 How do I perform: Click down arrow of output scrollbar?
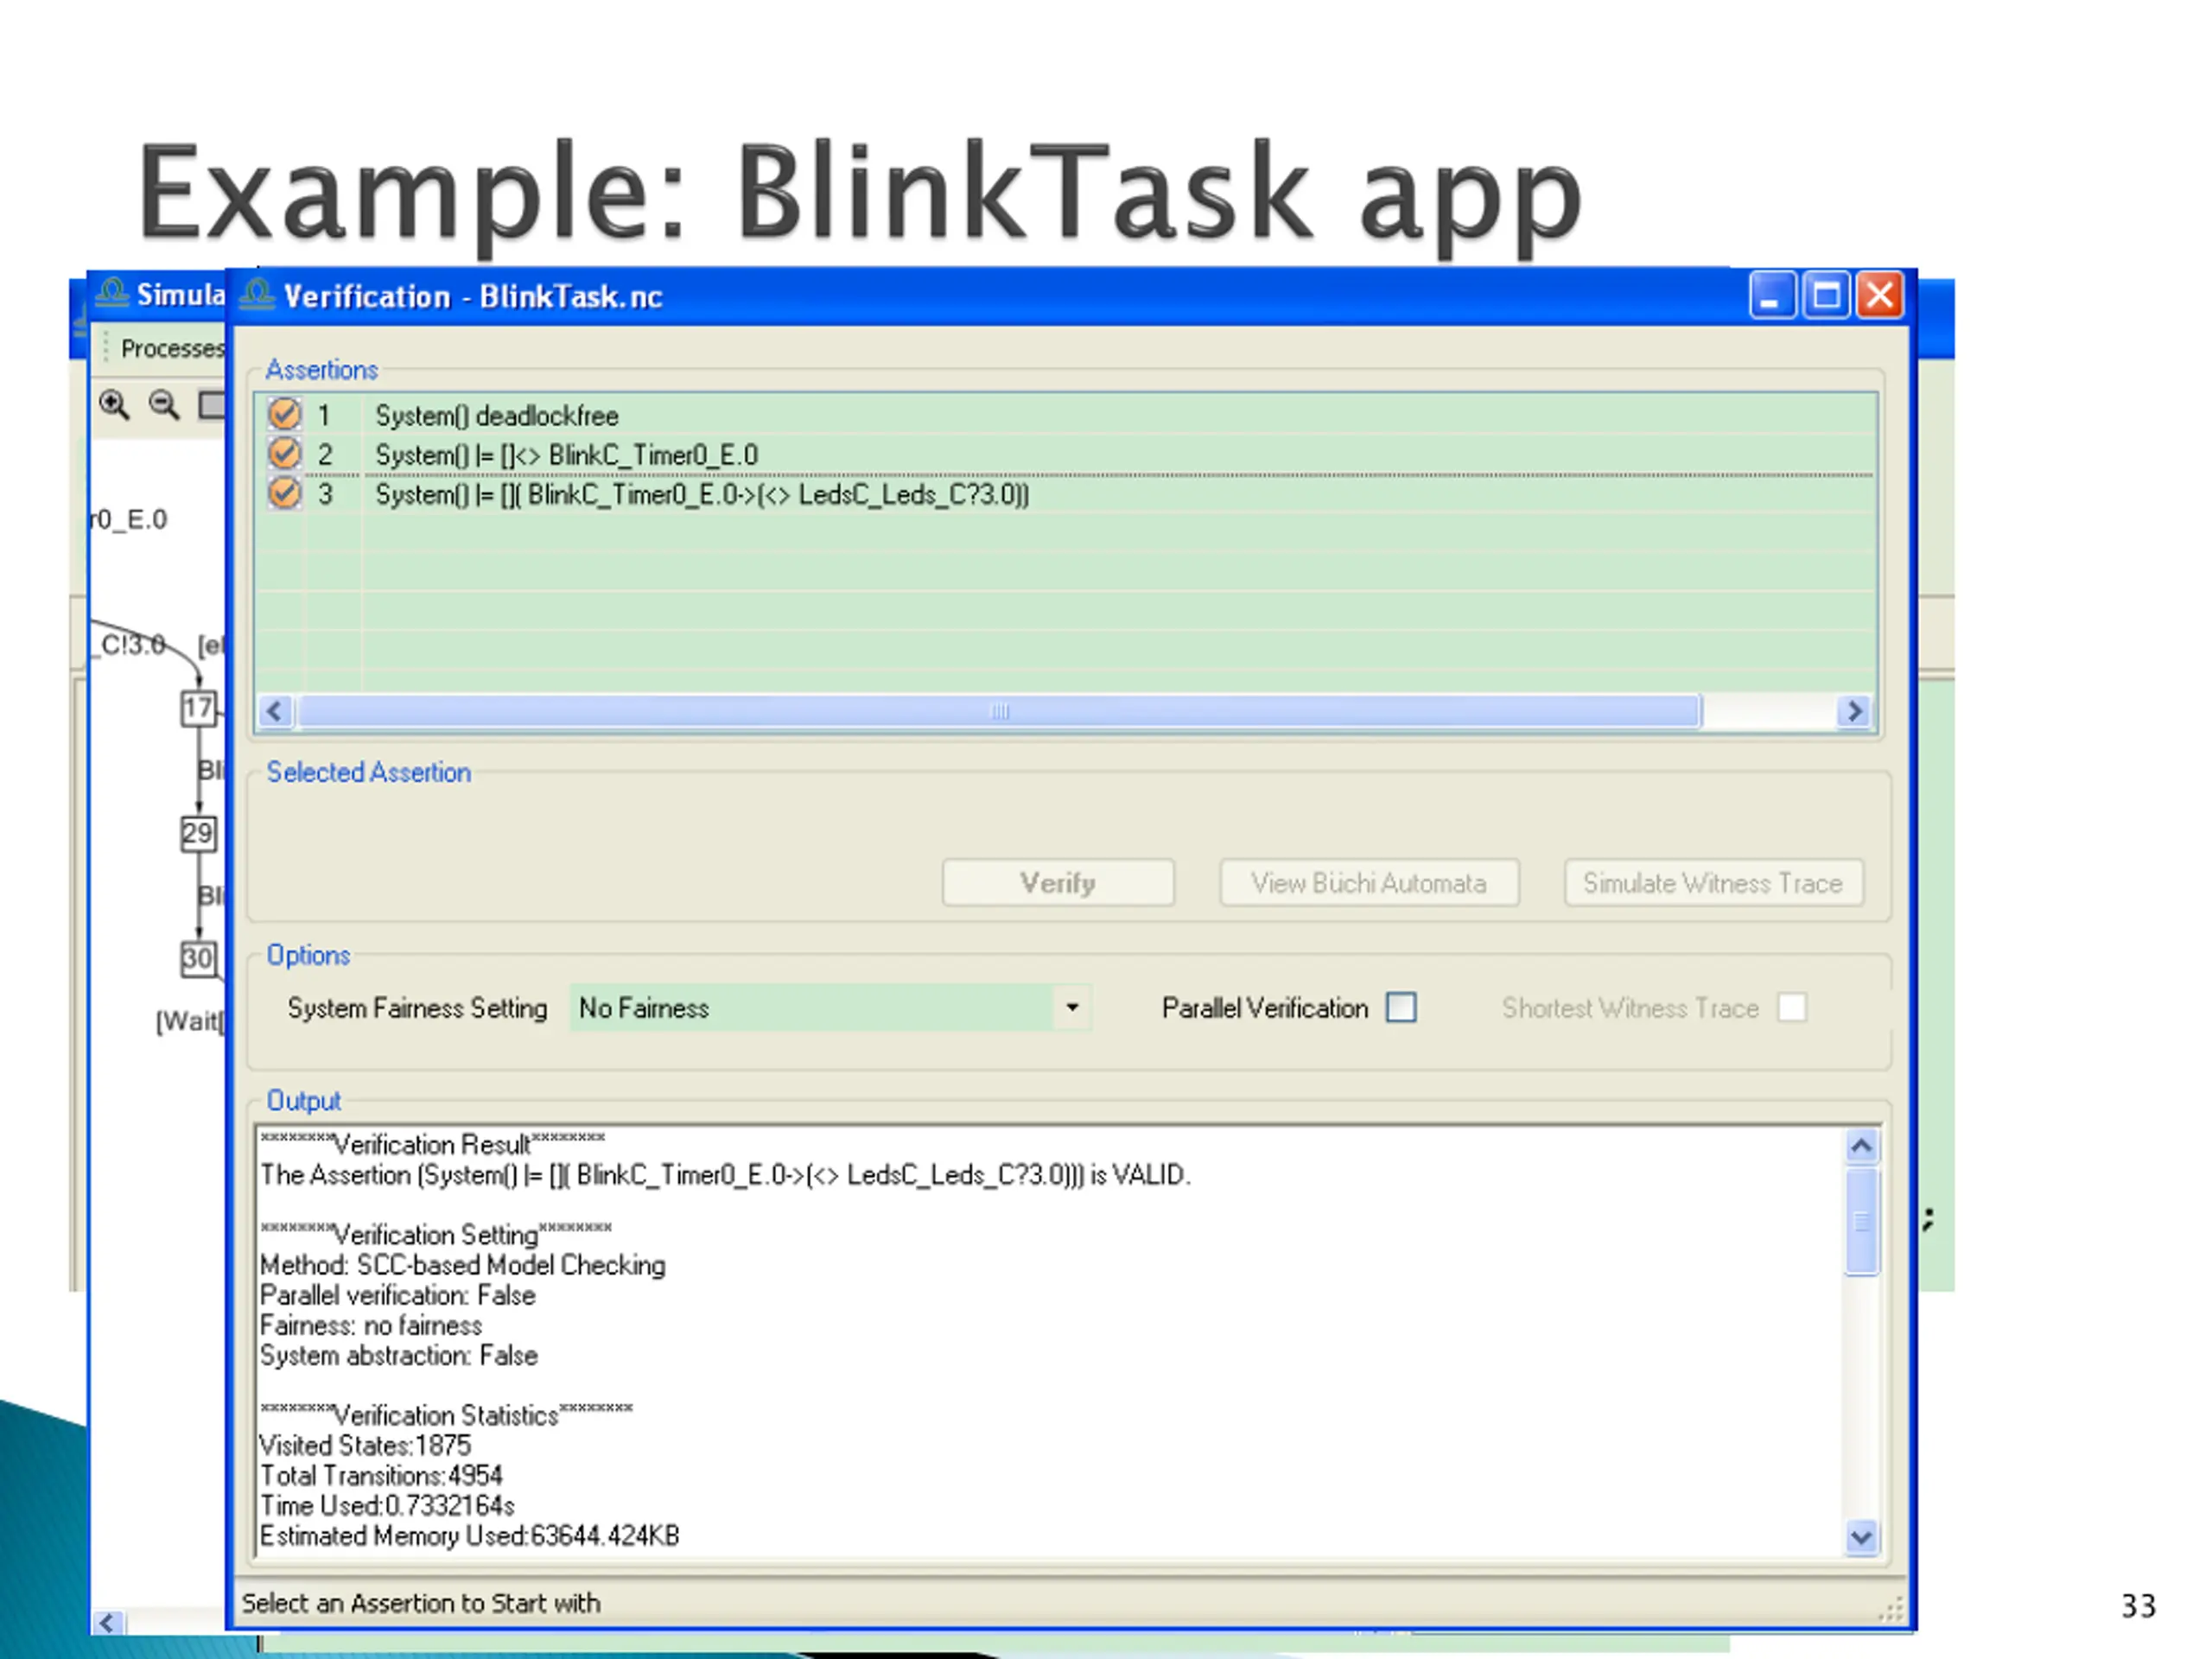(x=1861, y=1536)
